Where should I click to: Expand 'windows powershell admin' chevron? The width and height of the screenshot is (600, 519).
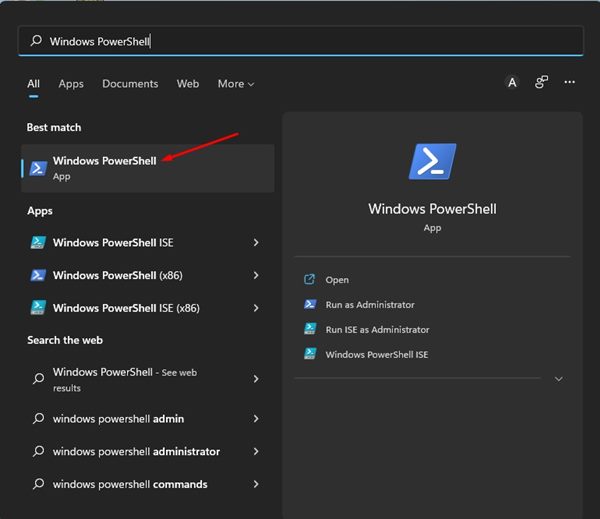point(256,419)
